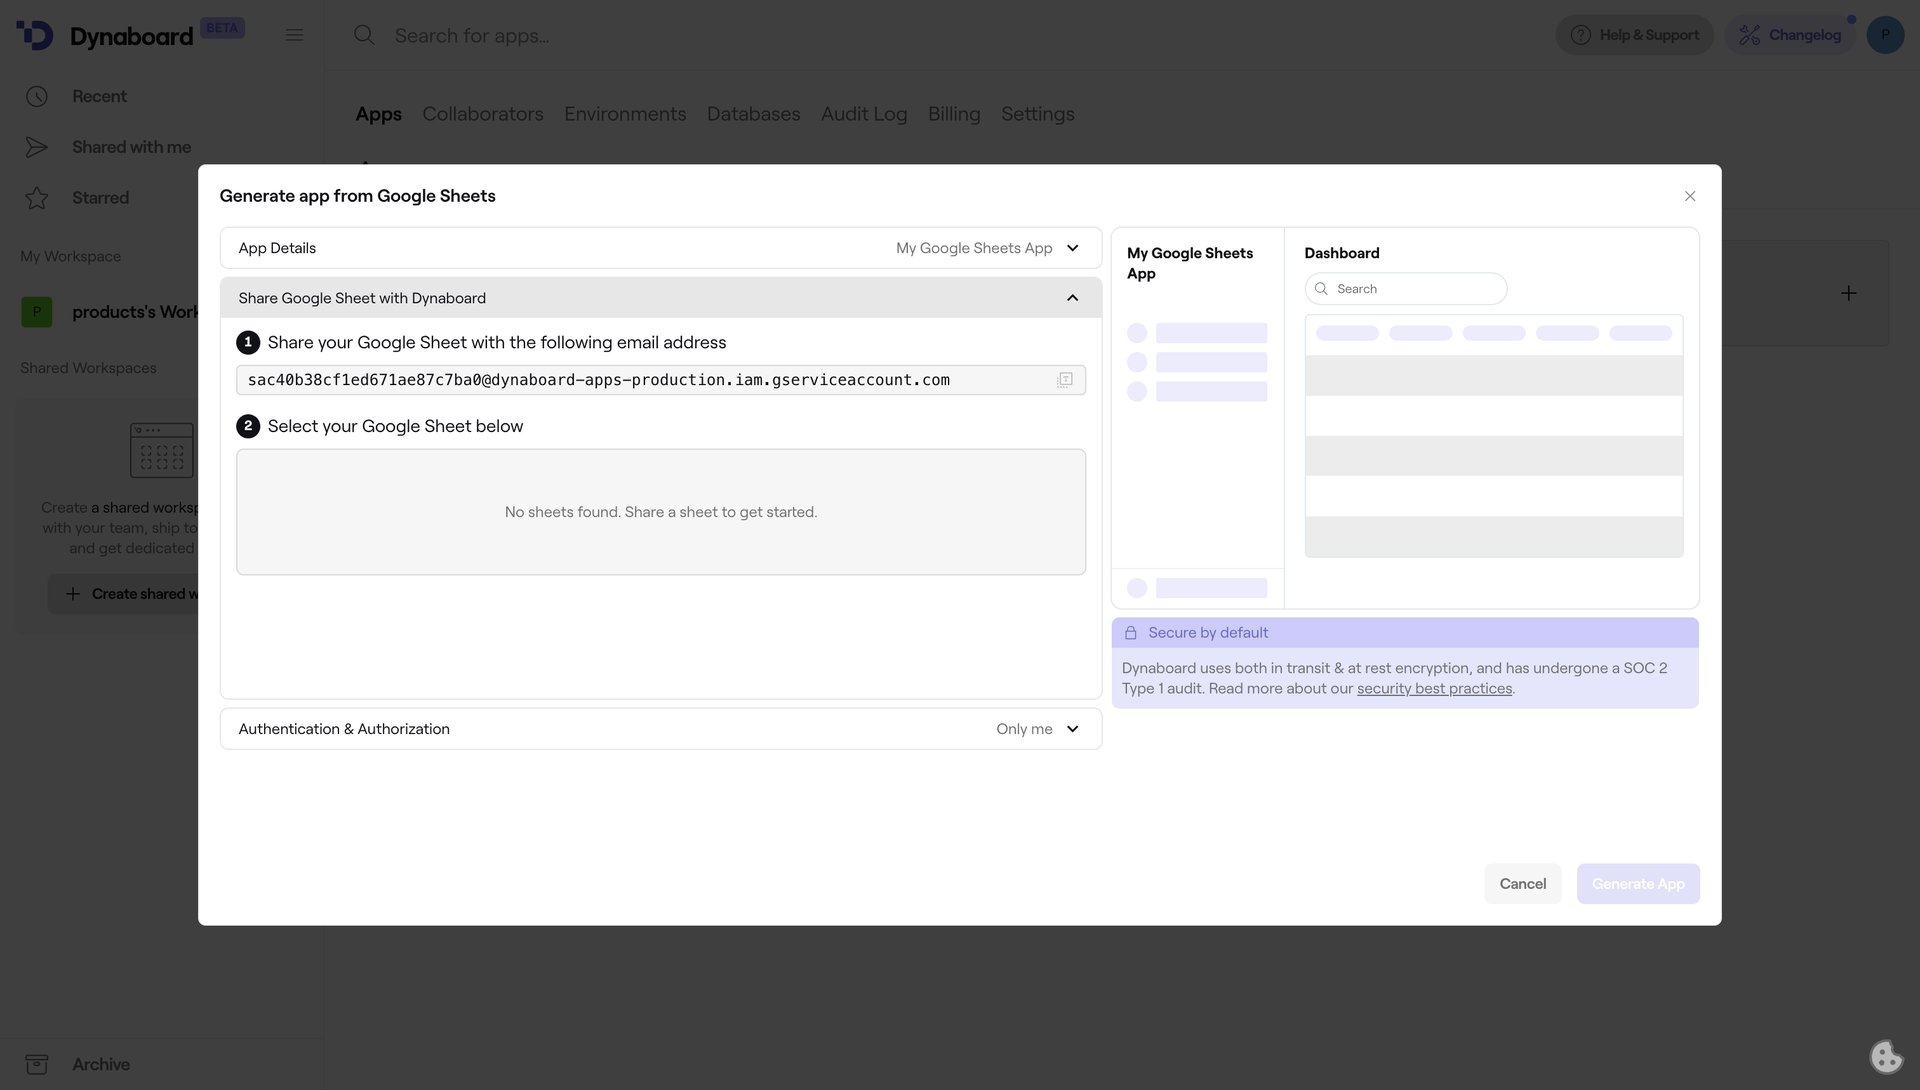The width and height of the screenshot is (1920, 1090).
Task: Select the Starred star icon
Action: [x=37, y=197]
